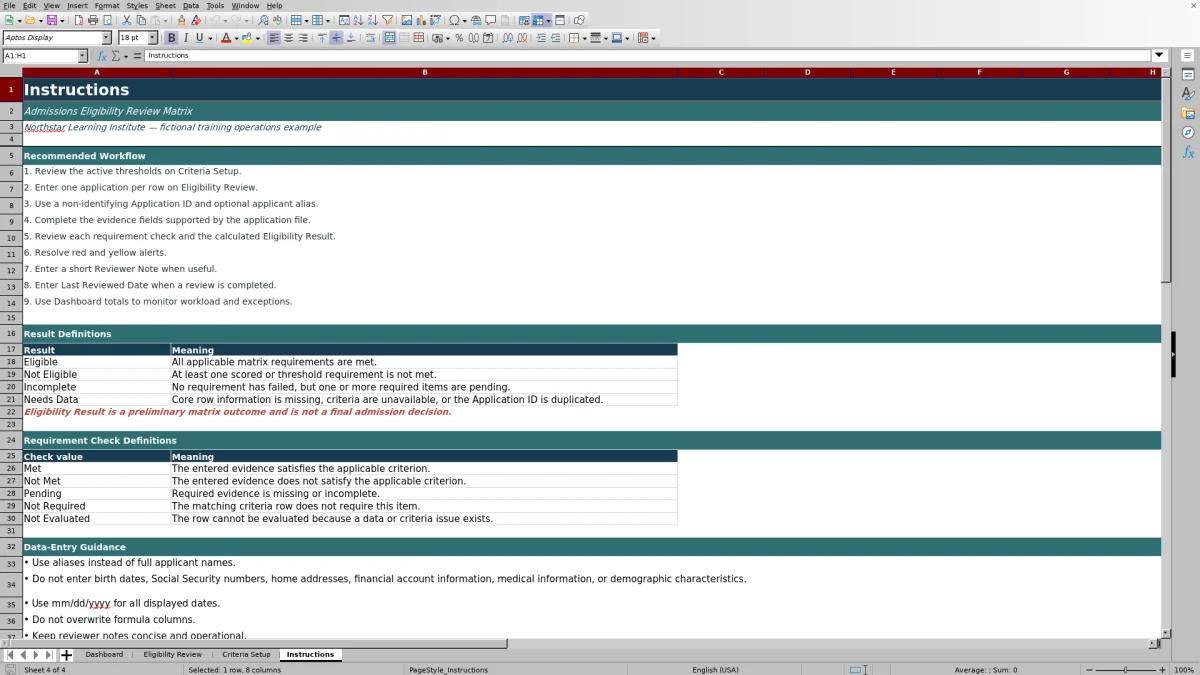
Task: Click the Font Color red A swatch
Action: (226, 38)
